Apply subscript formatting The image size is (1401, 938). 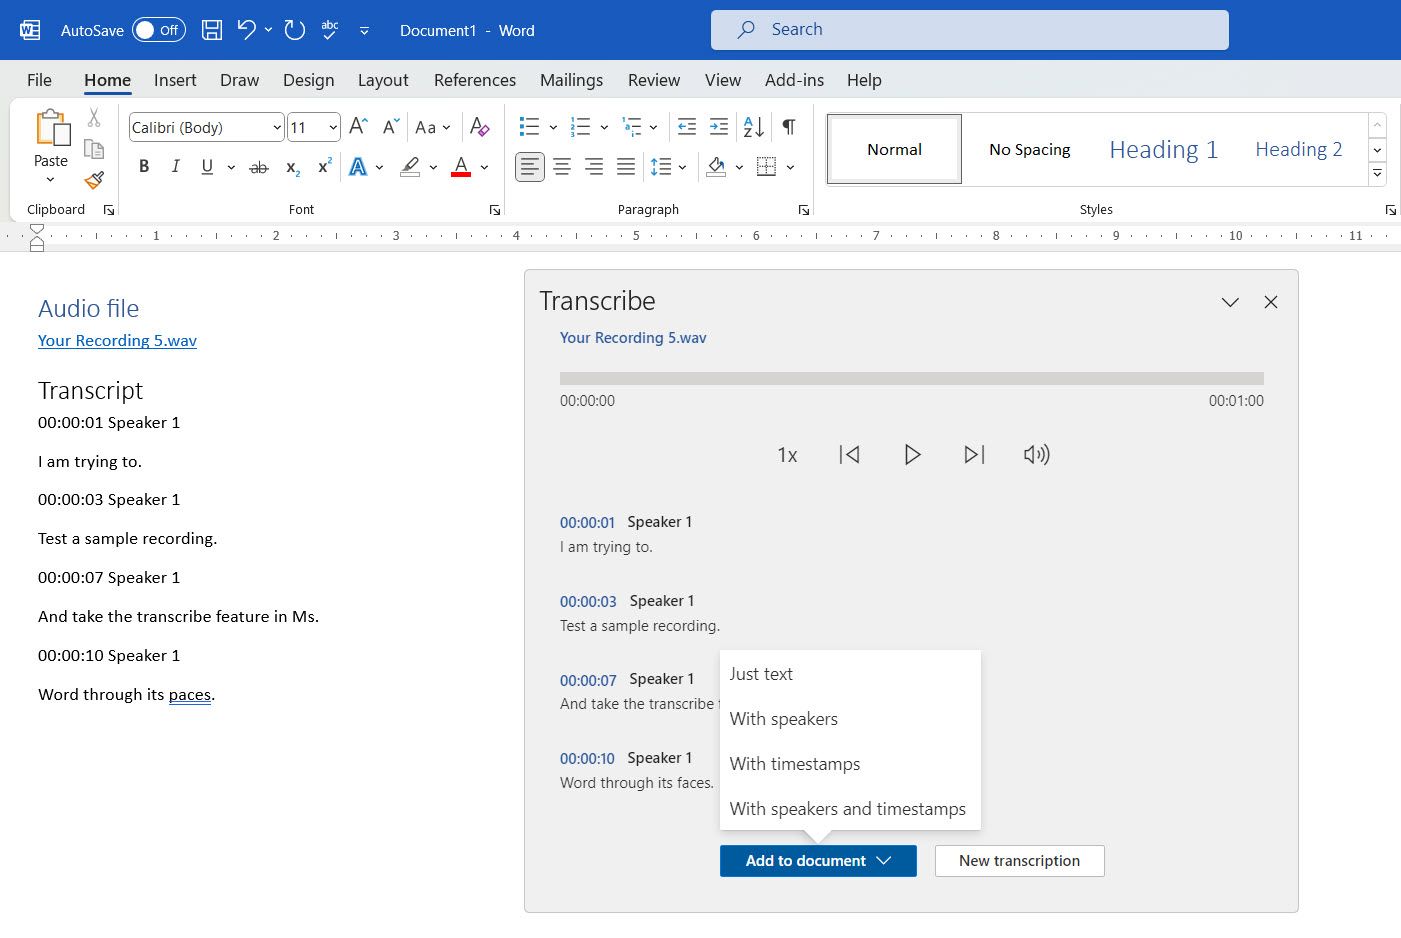tap(290, 167)
